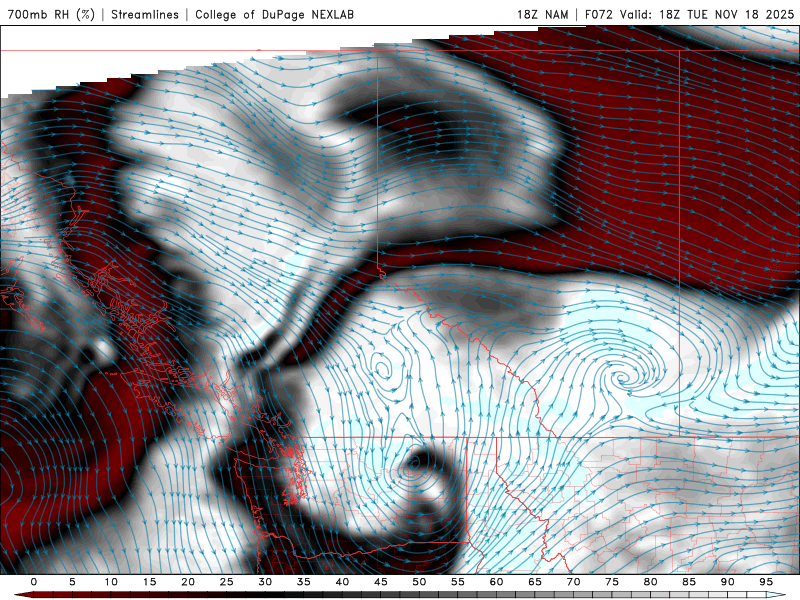Screen dimensions: 800x600
Task: Click the colorbar label '45'
Action: point(381,582)
